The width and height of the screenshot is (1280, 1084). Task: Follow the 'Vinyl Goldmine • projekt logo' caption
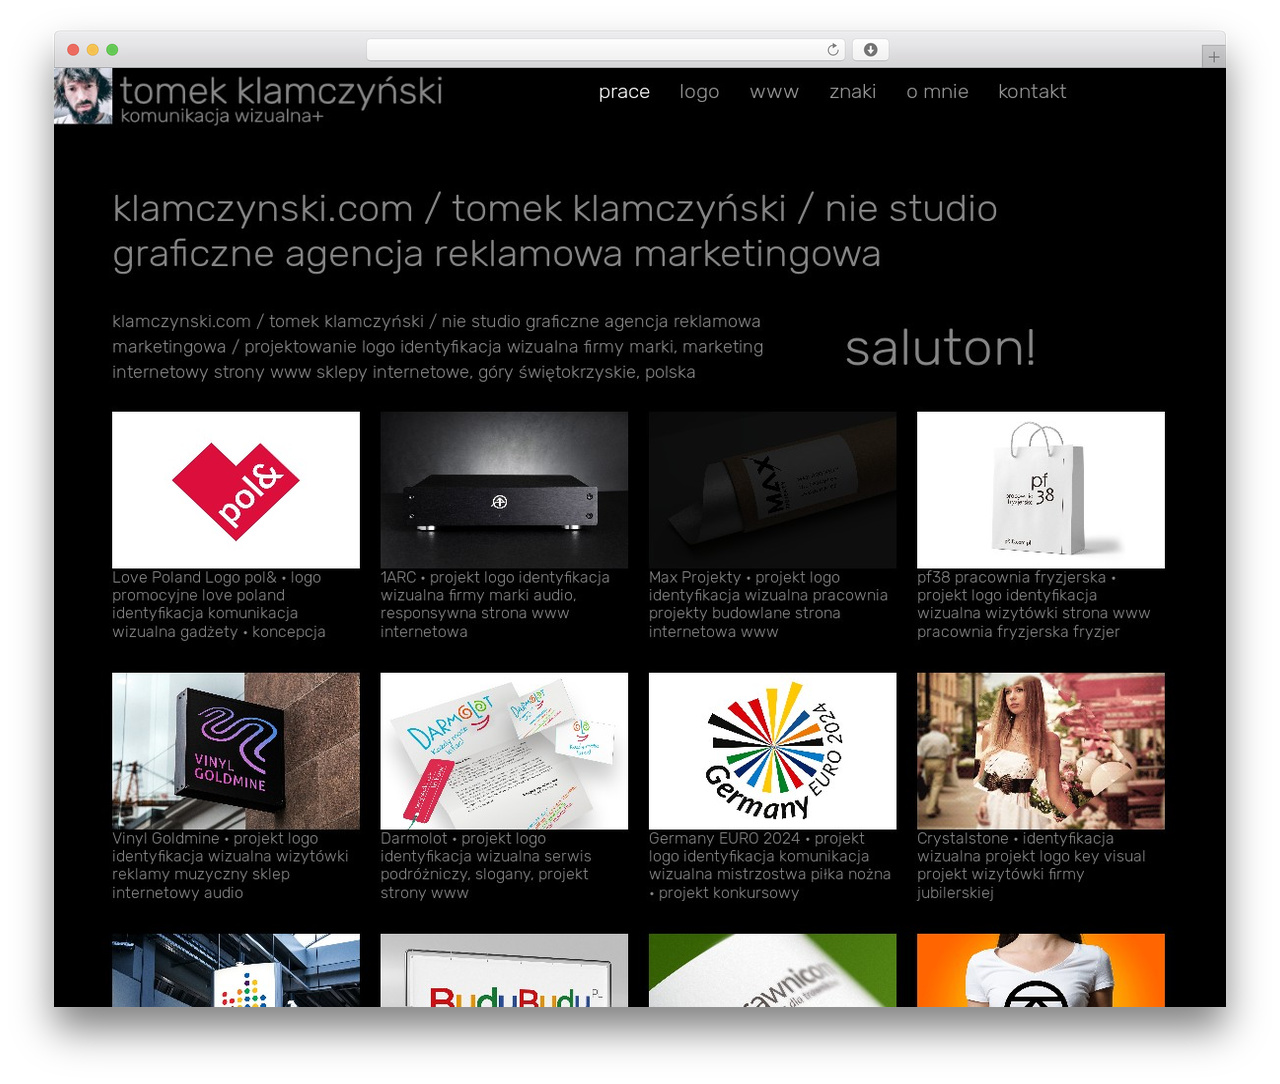coord(230,866)
